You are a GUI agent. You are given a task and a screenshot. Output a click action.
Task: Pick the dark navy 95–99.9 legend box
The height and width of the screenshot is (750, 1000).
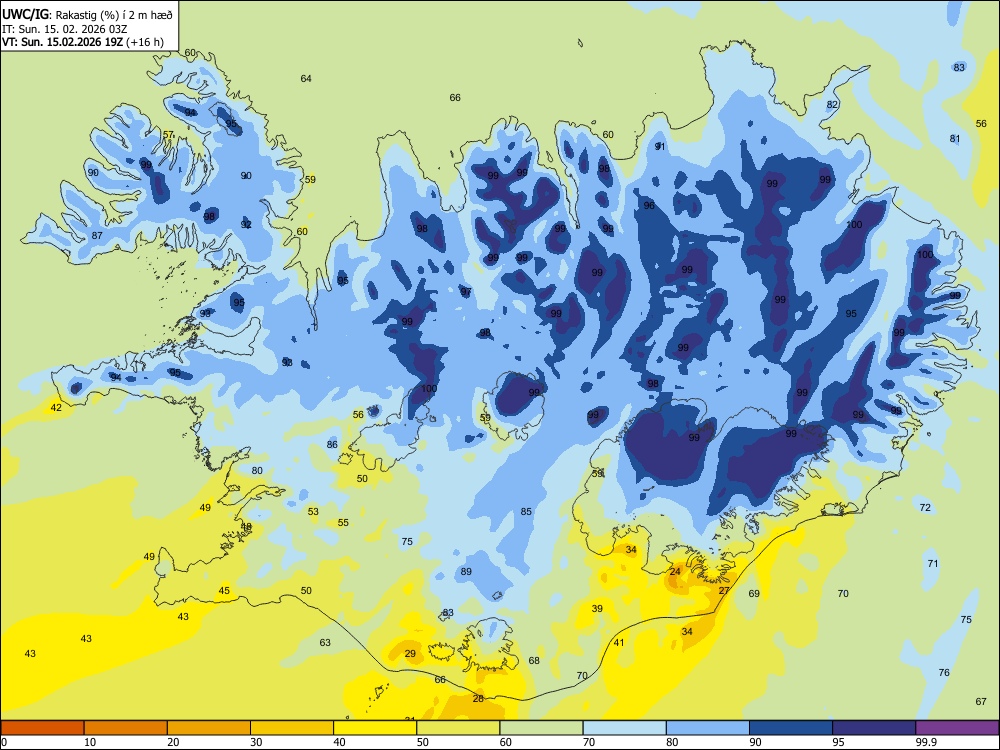pos(874,728)
